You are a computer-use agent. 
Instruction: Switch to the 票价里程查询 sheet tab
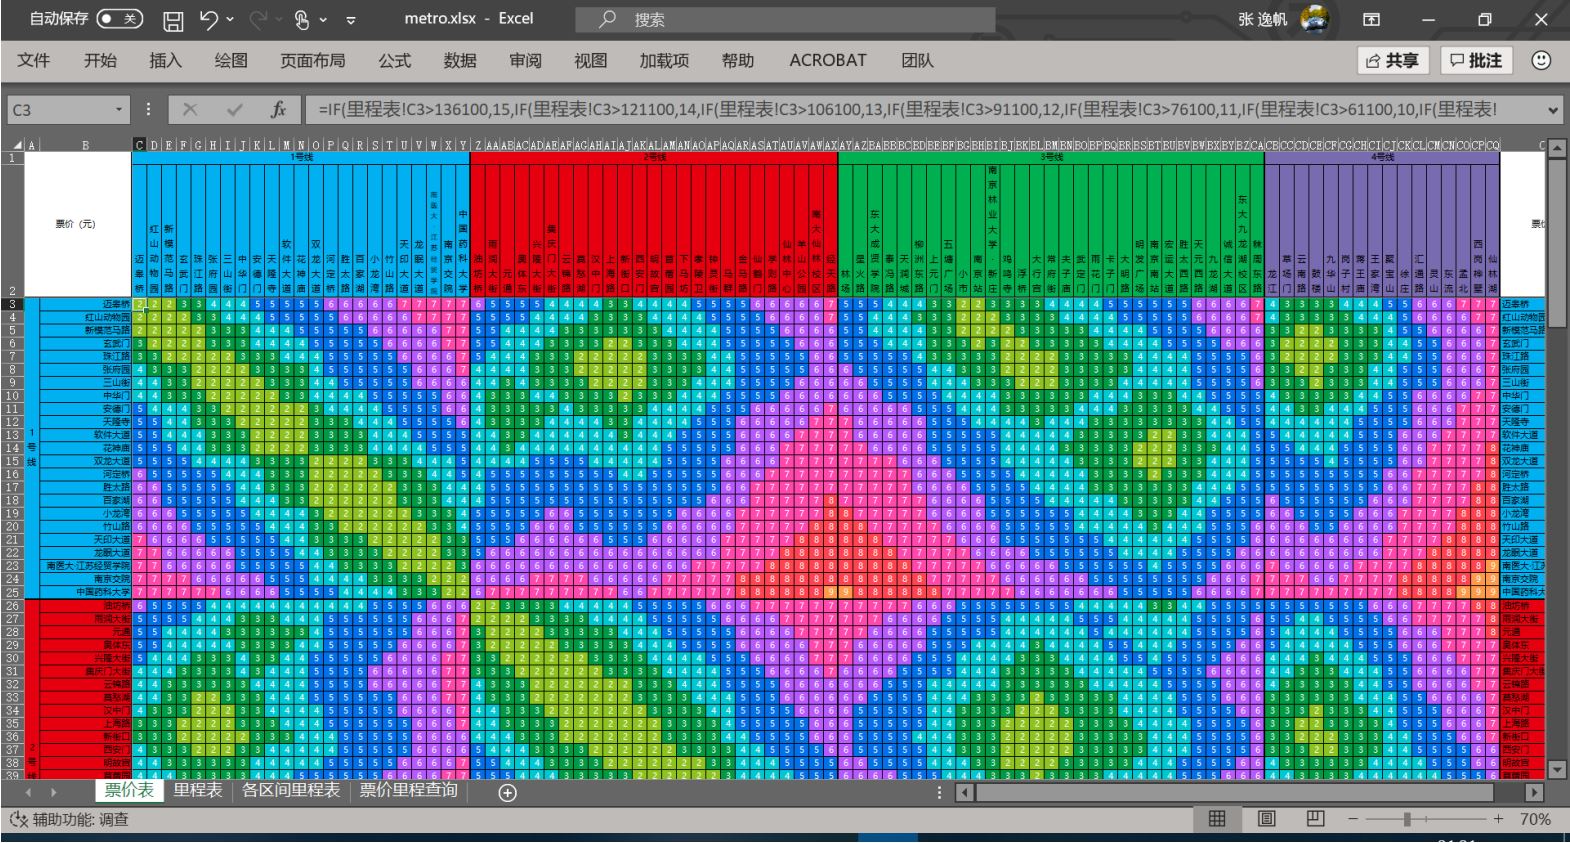click(x=408, y=790)
